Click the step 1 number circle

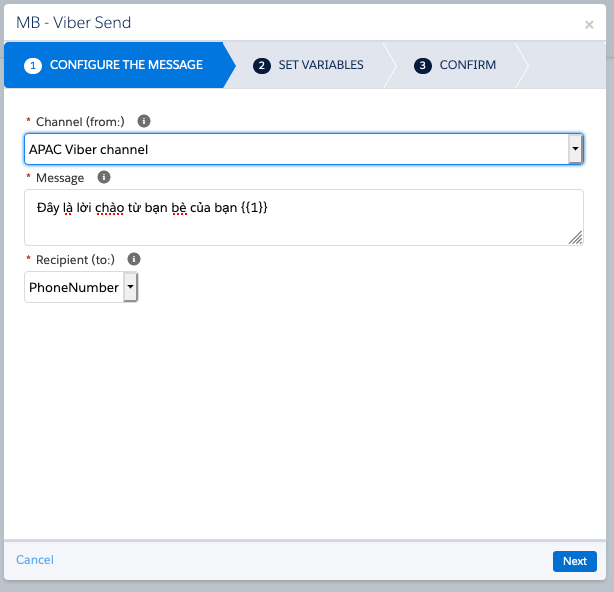[x=33, y=66]
